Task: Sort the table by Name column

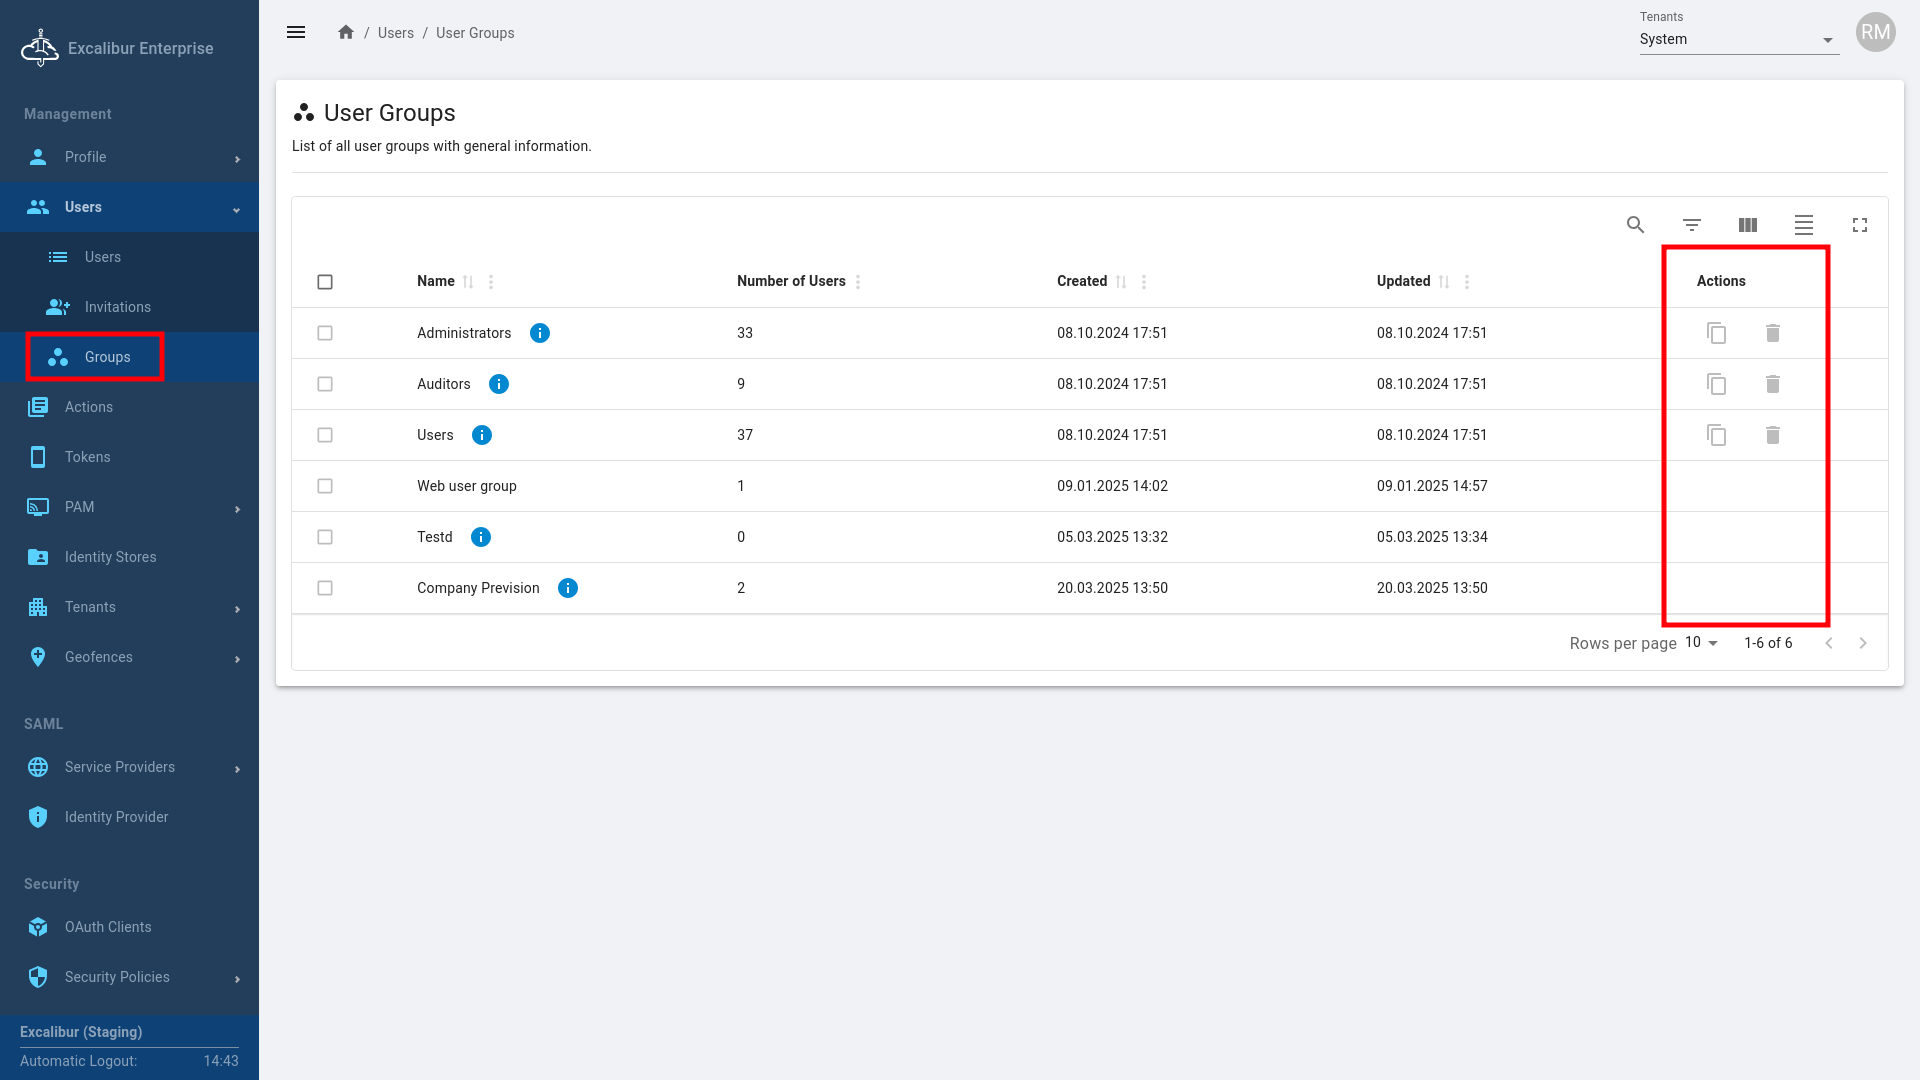Action: point(468,282)
